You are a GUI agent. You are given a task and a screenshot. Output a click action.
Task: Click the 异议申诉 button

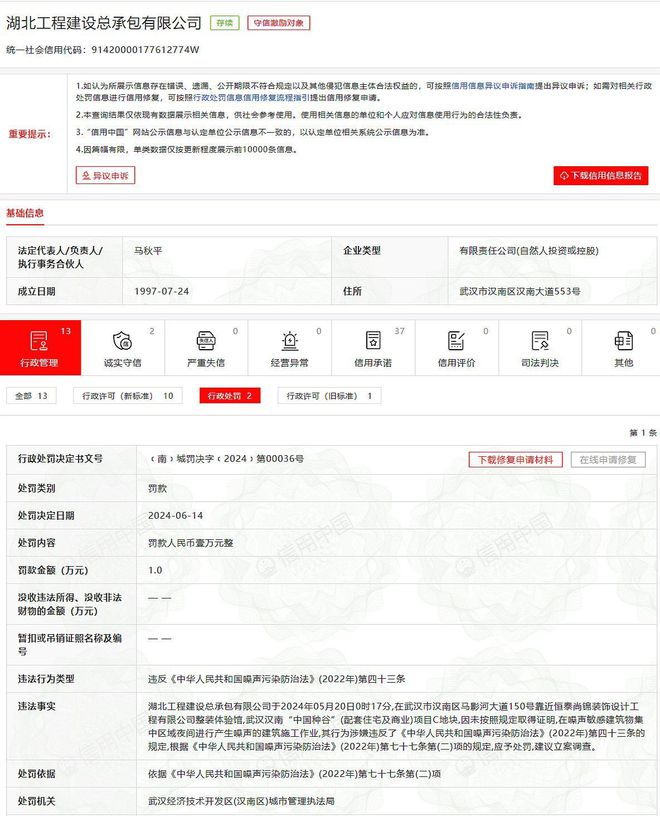coord(105,175)
